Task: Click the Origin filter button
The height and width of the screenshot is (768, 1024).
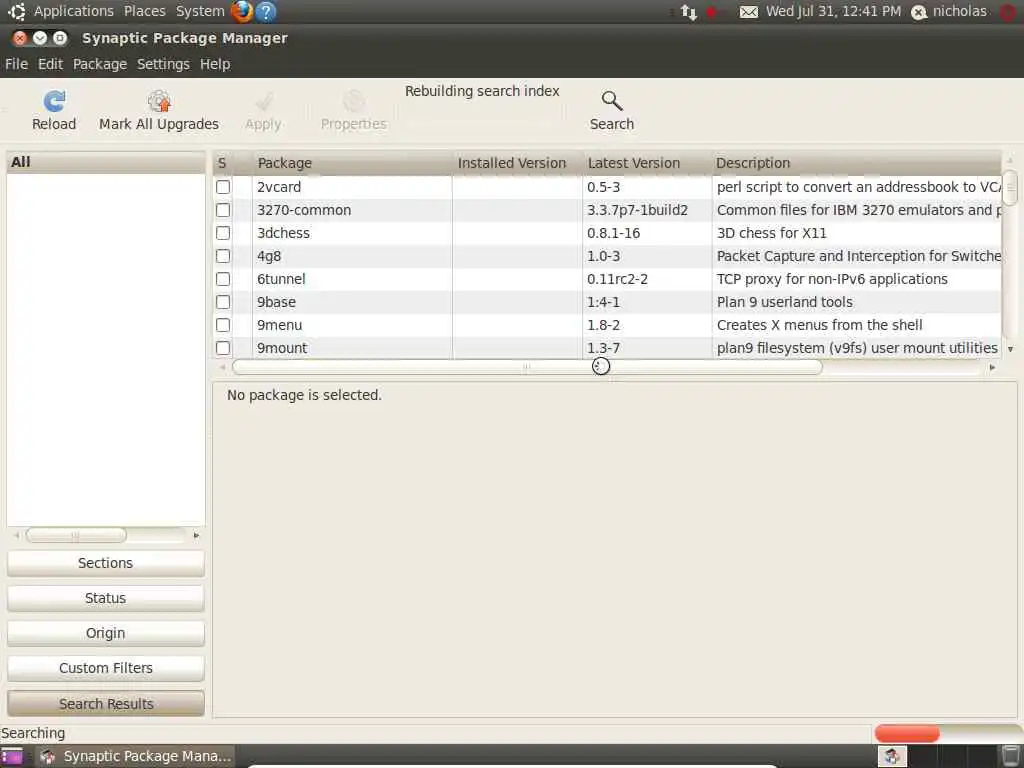Action: coord(106,633)
